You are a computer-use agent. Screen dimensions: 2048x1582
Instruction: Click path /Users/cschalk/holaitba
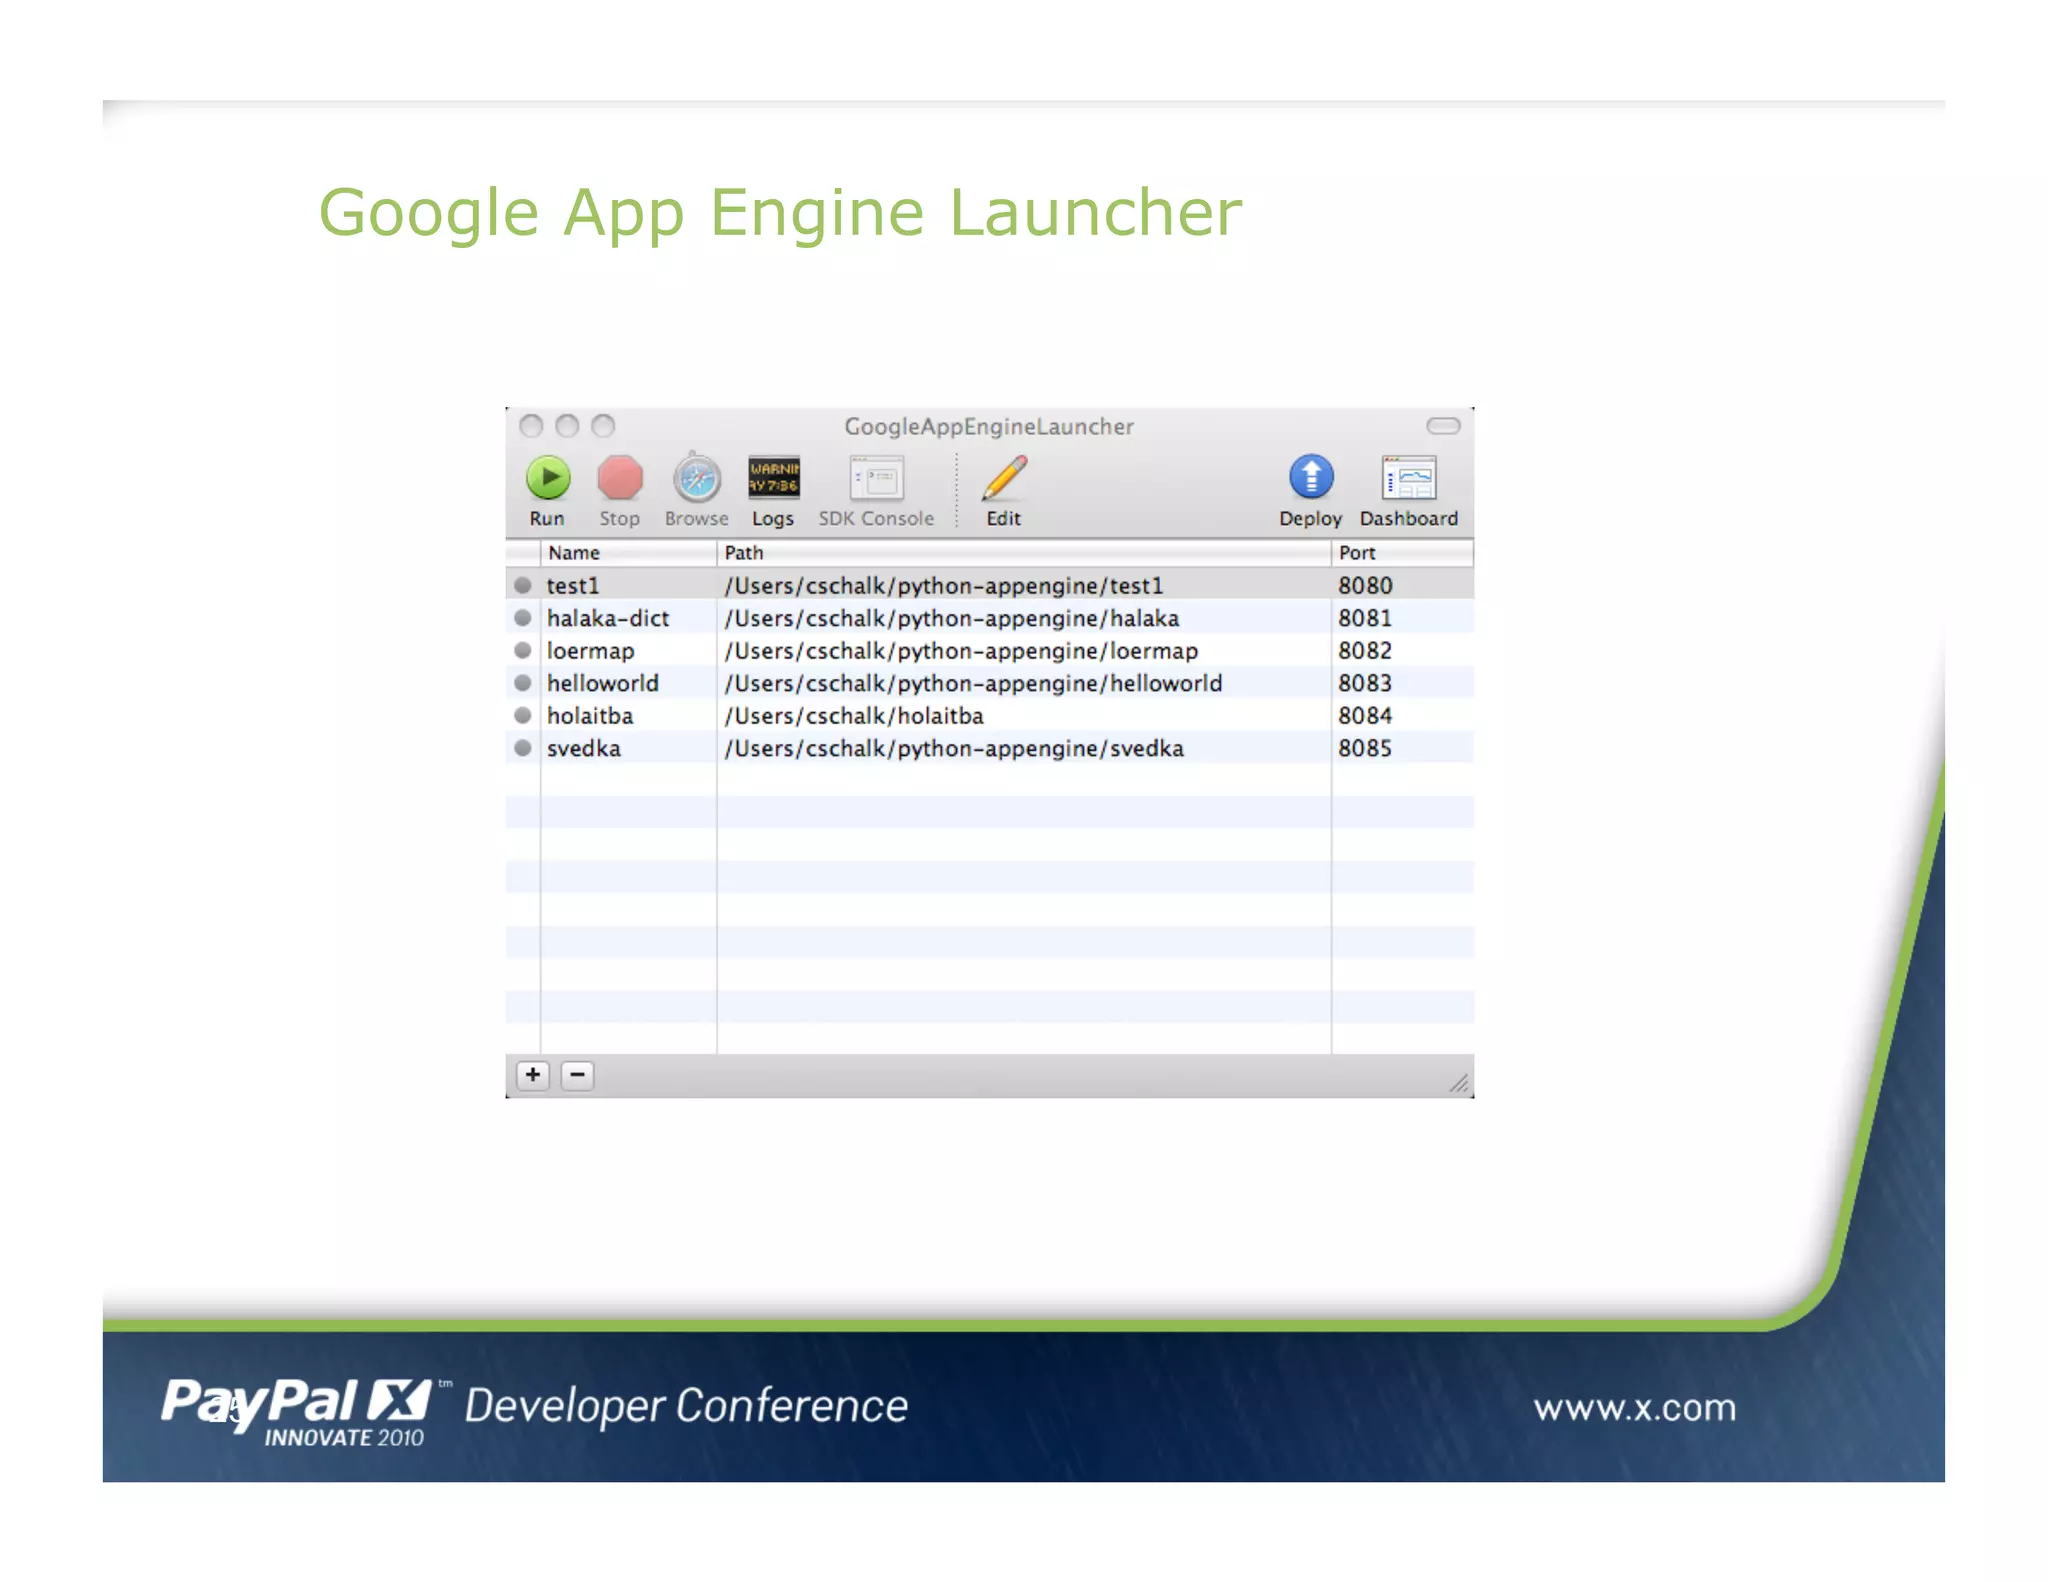coord(854,716)
